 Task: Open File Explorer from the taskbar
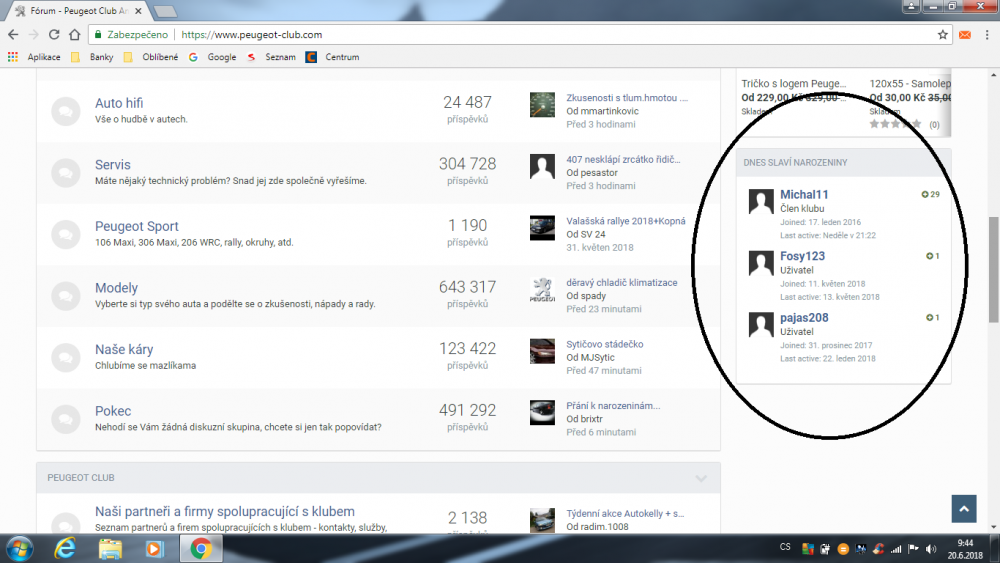(110, 548)
